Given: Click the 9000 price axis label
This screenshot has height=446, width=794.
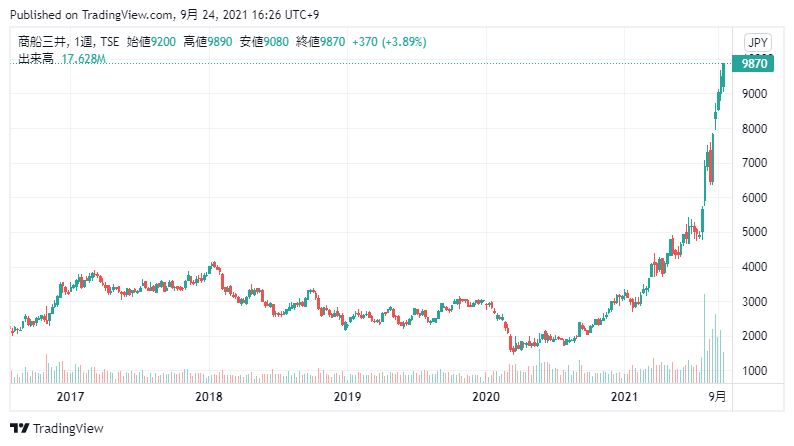Looking at the screenshot, I should (x=755, y=94).
